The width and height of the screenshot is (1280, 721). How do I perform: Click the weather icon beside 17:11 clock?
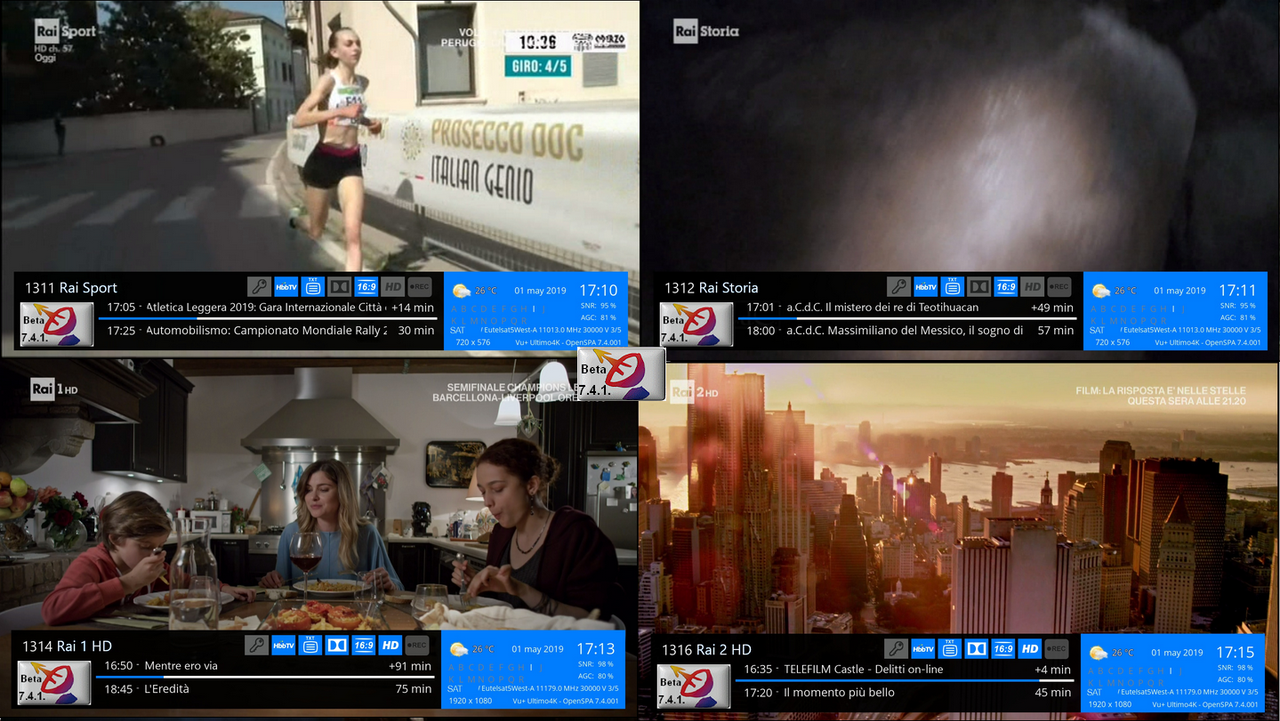[1101, 291]
